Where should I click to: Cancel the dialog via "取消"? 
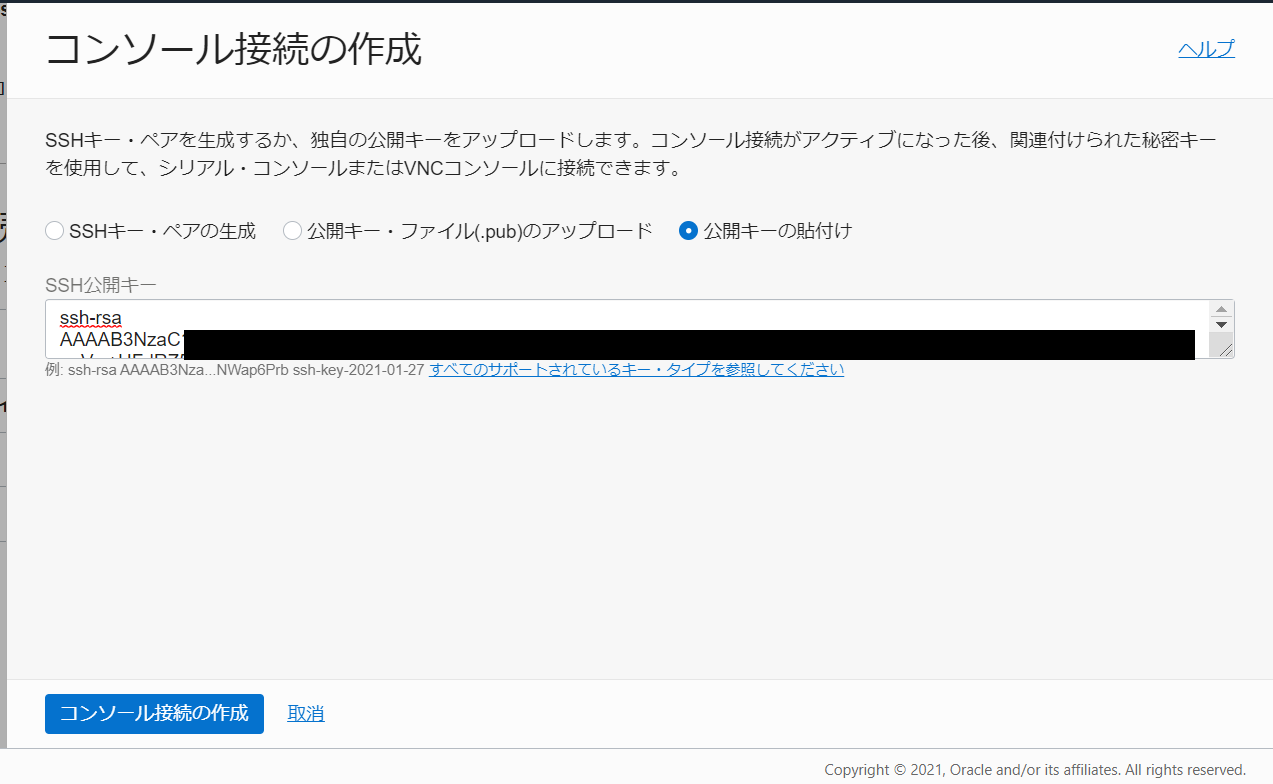click(304, 713)
